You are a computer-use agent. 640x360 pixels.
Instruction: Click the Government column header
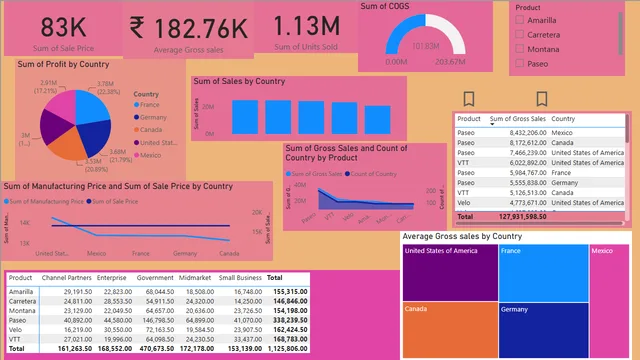155,278
